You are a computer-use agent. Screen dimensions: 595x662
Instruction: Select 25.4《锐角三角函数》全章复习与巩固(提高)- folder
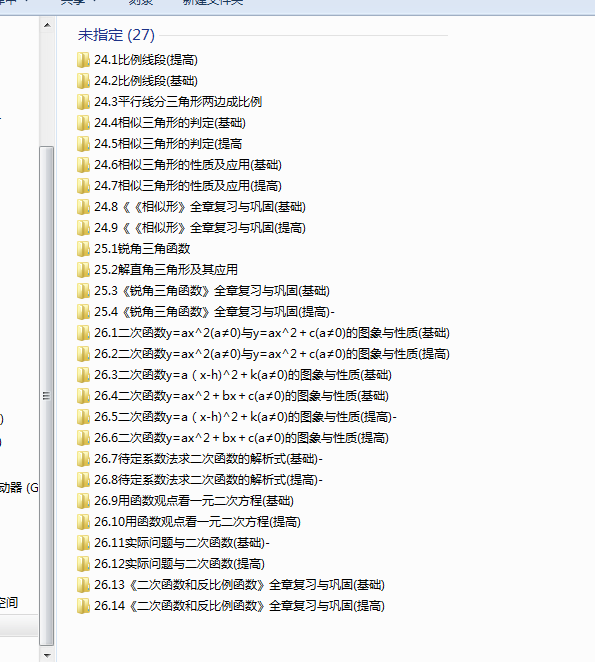[206, 312]
